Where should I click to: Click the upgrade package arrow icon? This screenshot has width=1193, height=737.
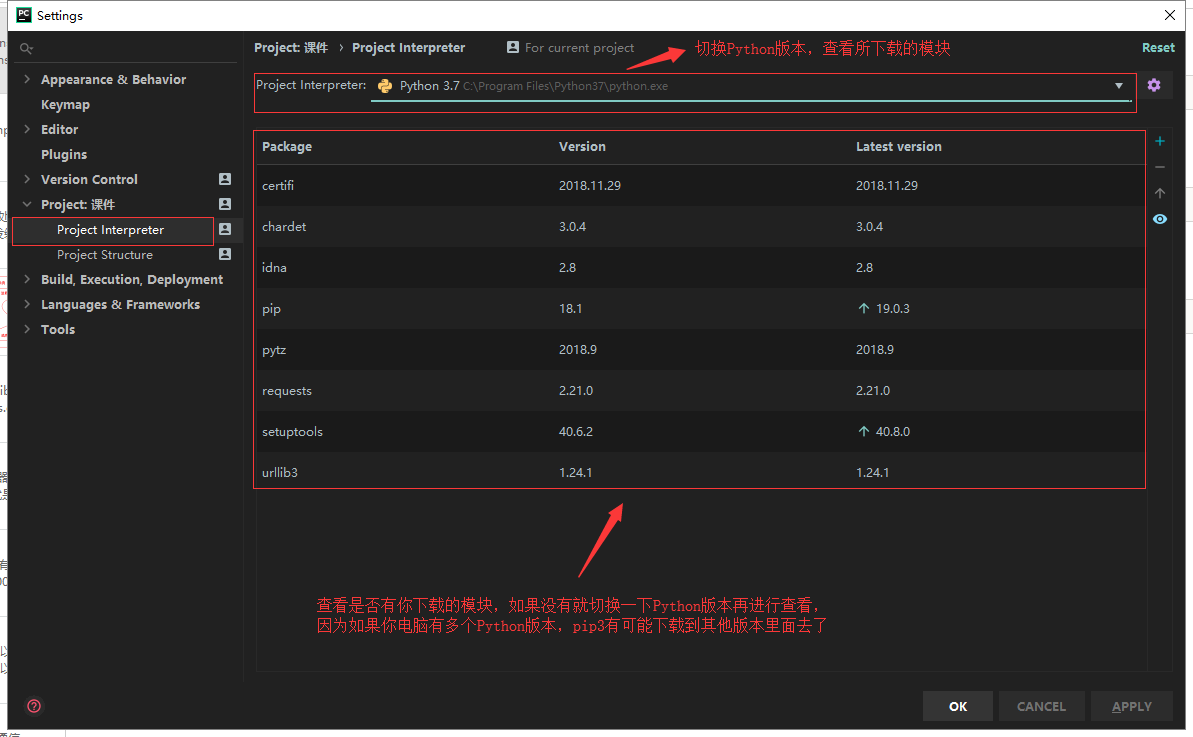coord(1160,193)
